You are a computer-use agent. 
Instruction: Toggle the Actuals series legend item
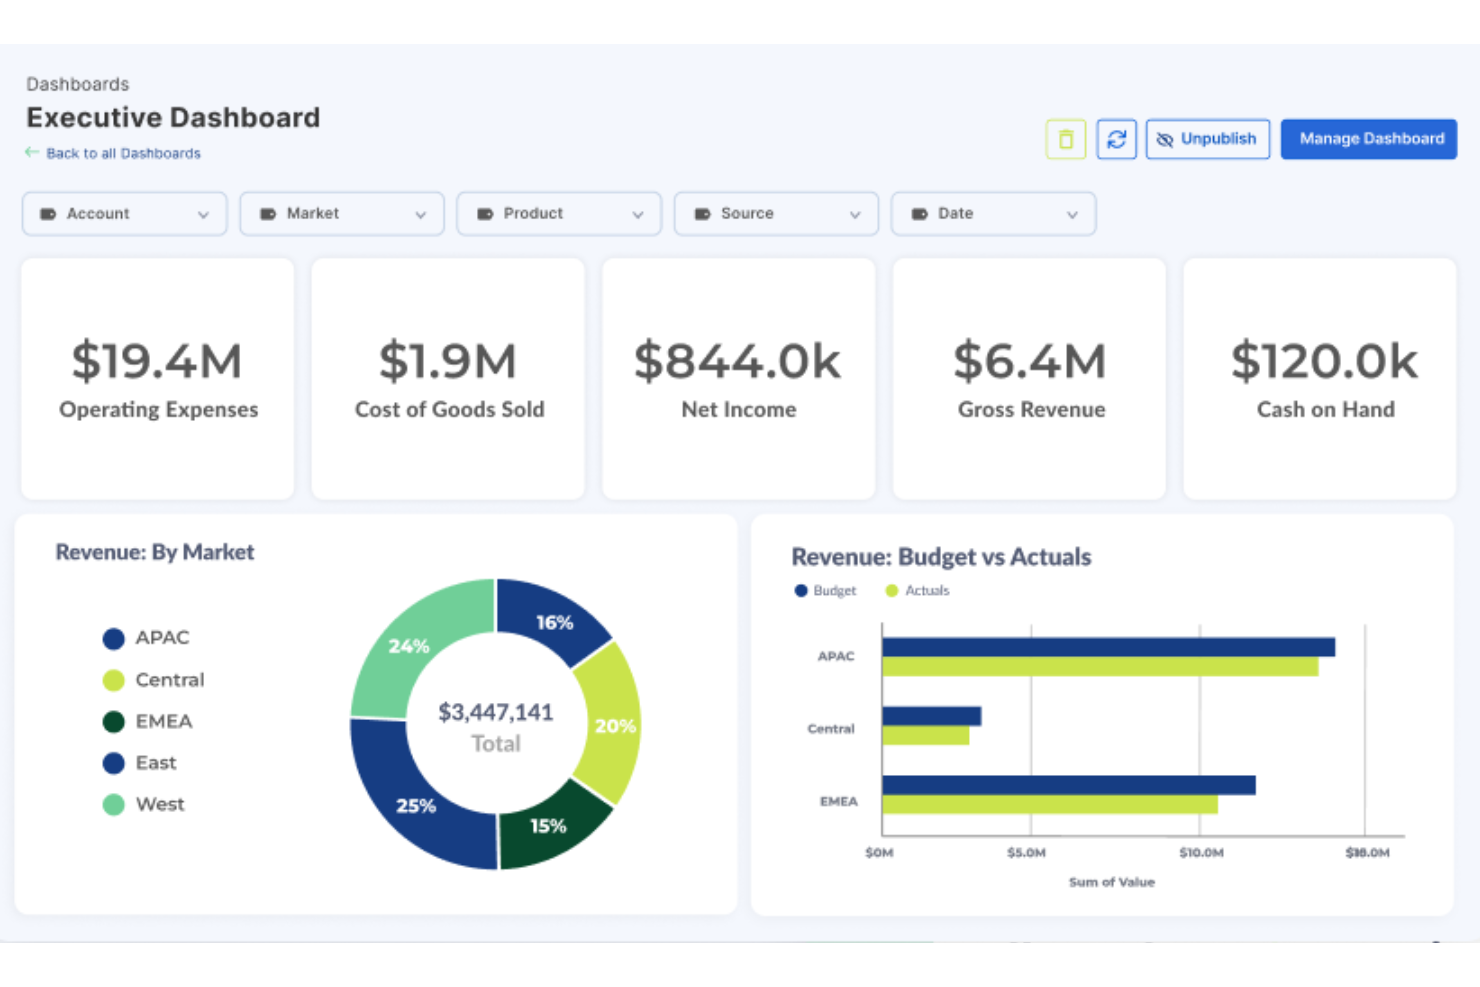click(918, 591)
